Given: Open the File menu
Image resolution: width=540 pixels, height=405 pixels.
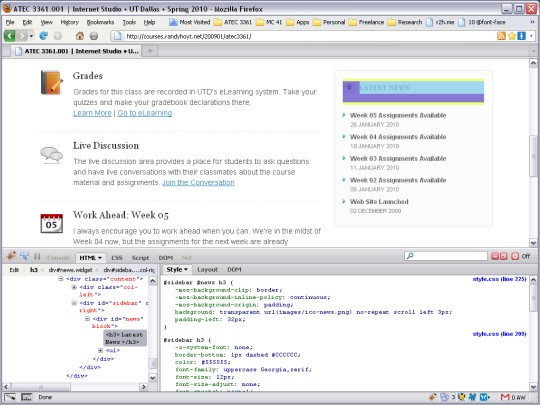Looking at the screenshot, I should (x=10, y=22).
